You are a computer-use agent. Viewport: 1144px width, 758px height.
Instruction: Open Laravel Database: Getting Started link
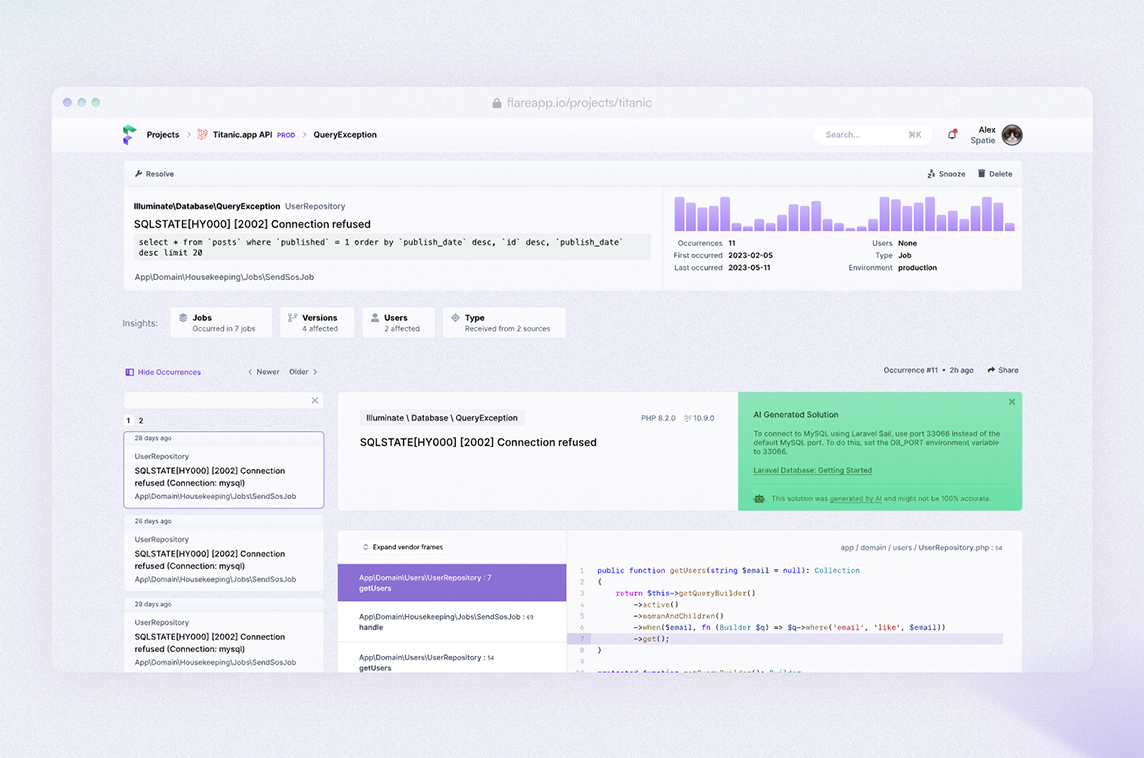812,471
